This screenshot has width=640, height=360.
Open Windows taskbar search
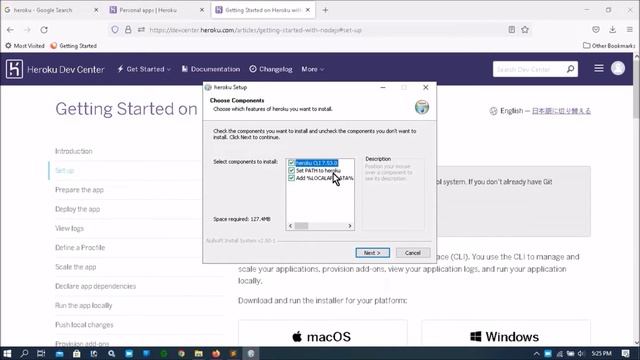[24, 353]
